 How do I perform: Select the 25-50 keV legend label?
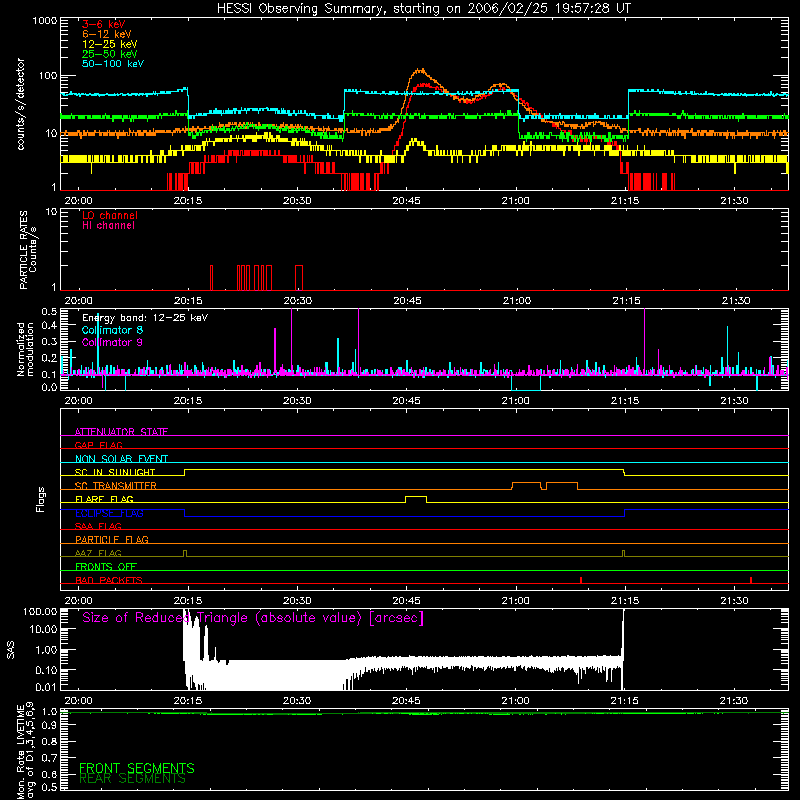[x=110, y=54]
